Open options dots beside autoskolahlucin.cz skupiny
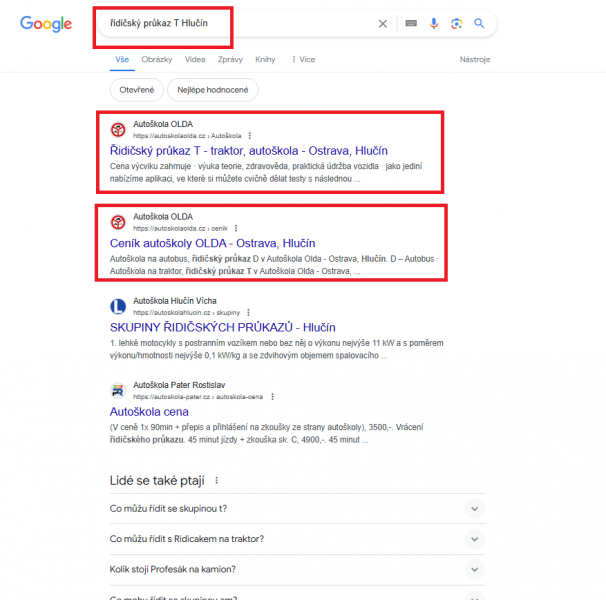This screenshot has width=606, height=600. coord(249,312)
